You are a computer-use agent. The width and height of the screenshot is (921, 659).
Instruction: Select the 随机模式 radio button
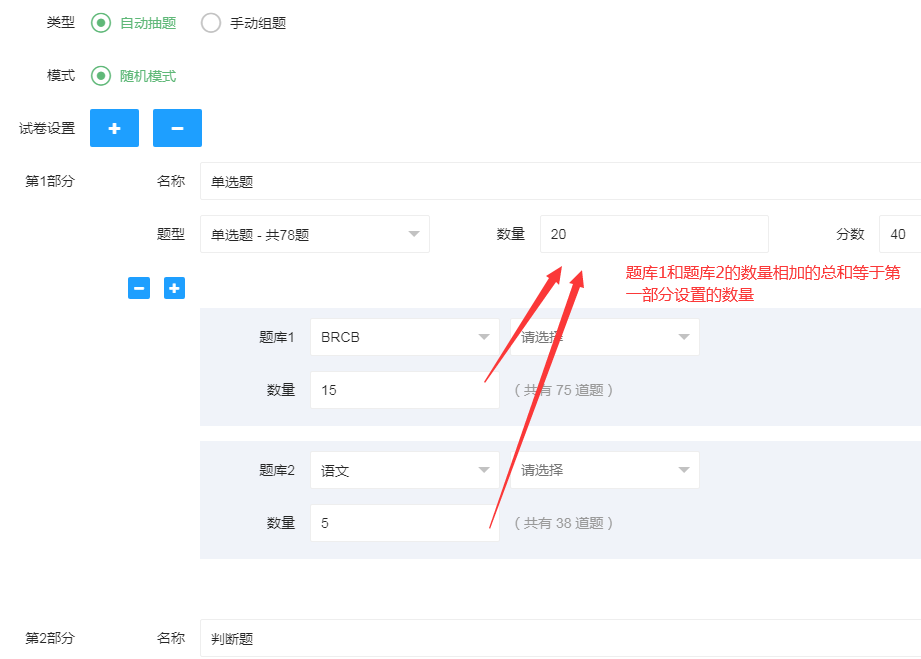(x=101, y=76)
